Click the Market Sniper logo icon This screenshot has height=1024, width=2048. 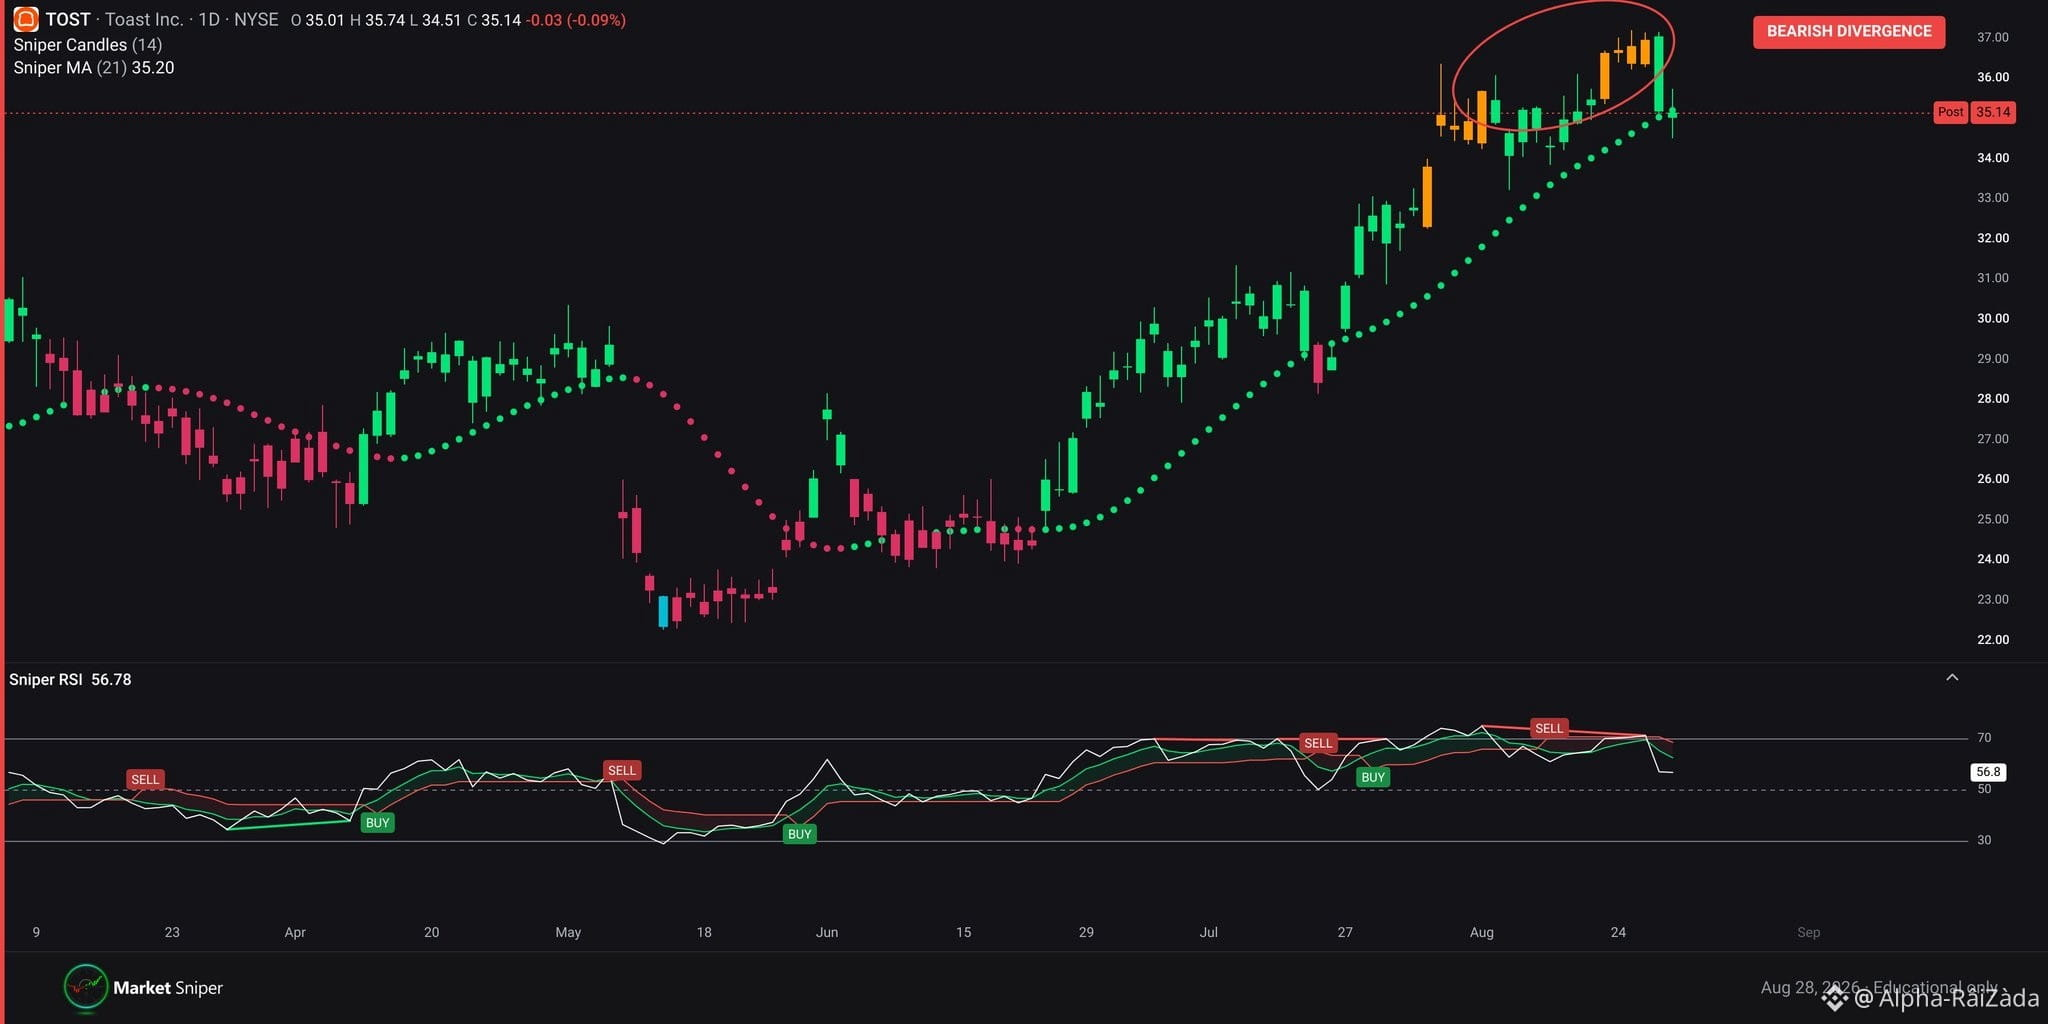[86, 987]
